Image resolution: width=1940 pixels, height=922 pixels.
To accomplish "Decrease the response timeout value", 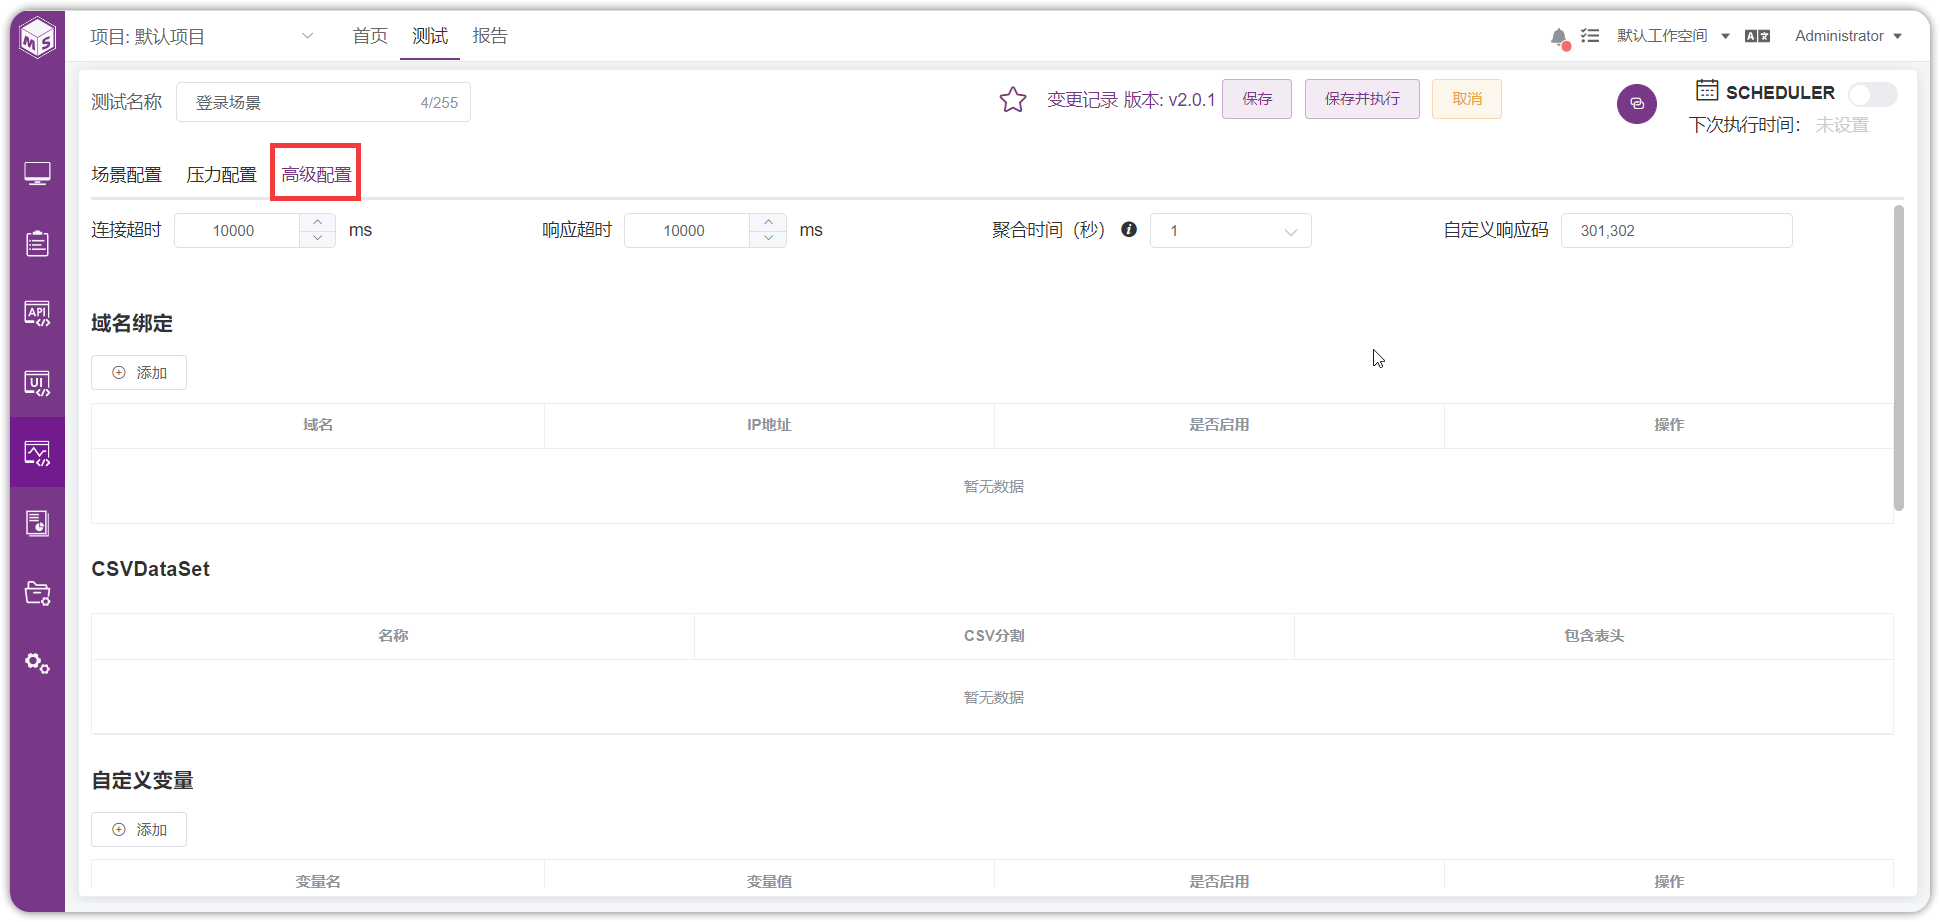I will click(x=768, y=239).
